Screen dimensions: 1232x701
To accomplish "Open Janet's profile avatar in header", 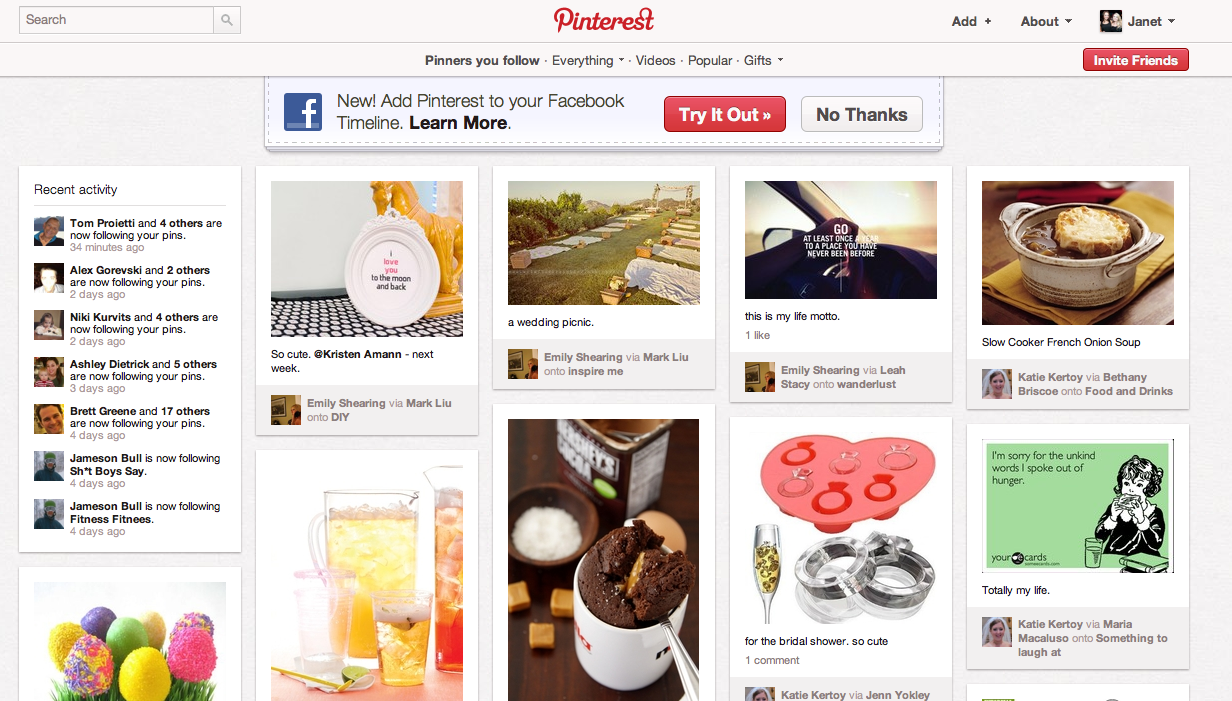I will [x=1110, y=21].
